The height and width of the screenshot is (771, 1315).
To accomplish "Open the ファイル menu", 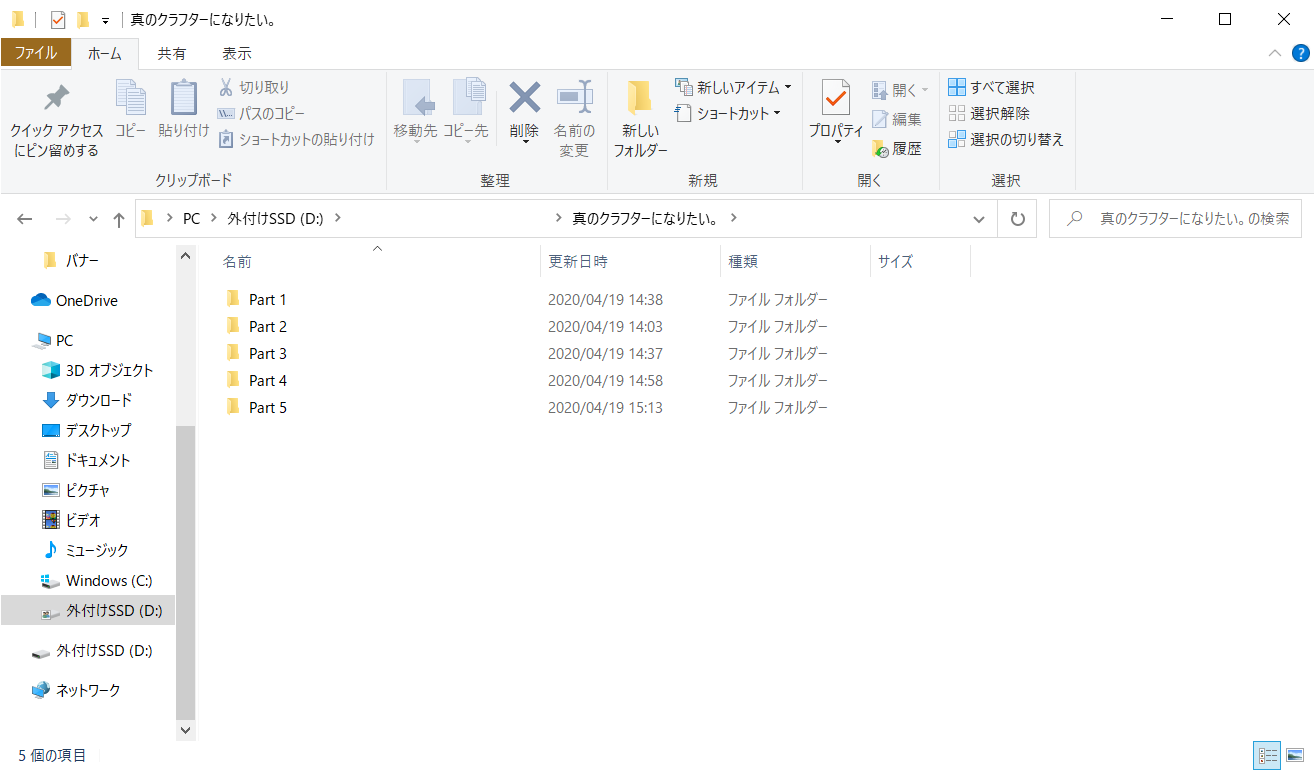I will pos(36,53).
